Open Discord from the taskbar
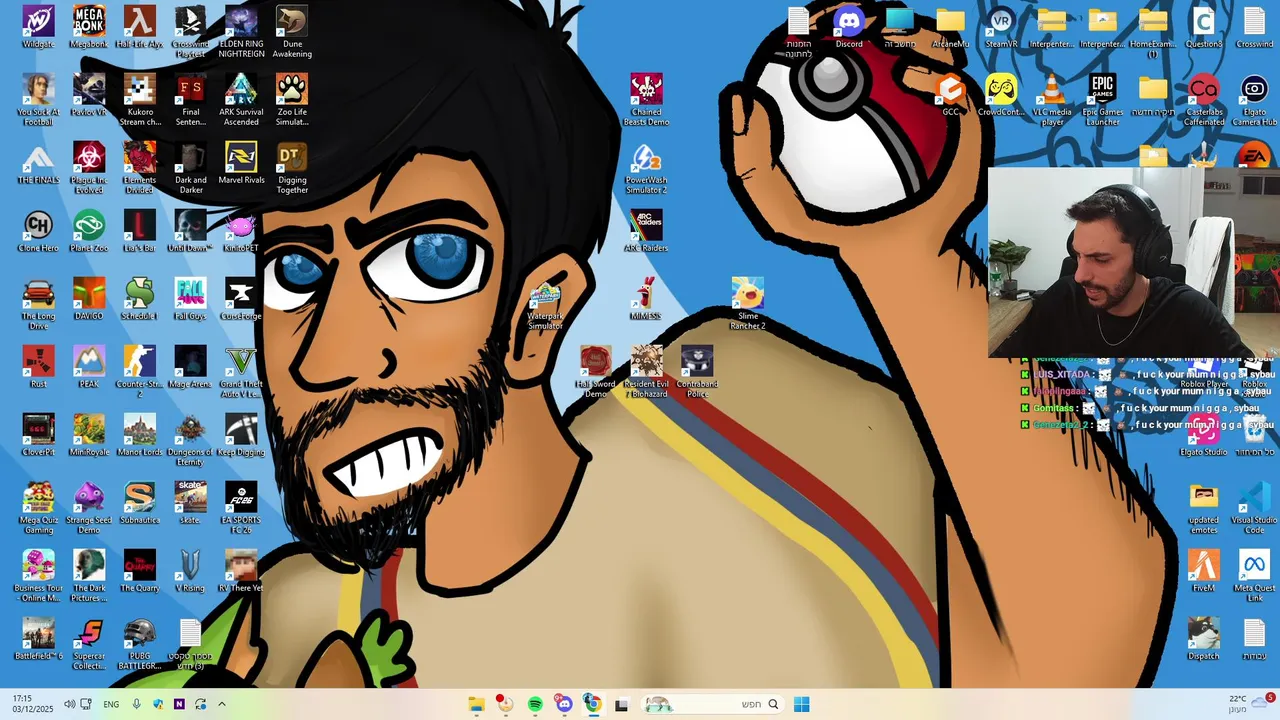Screen dimensions: 1280x720 (564, 704)
